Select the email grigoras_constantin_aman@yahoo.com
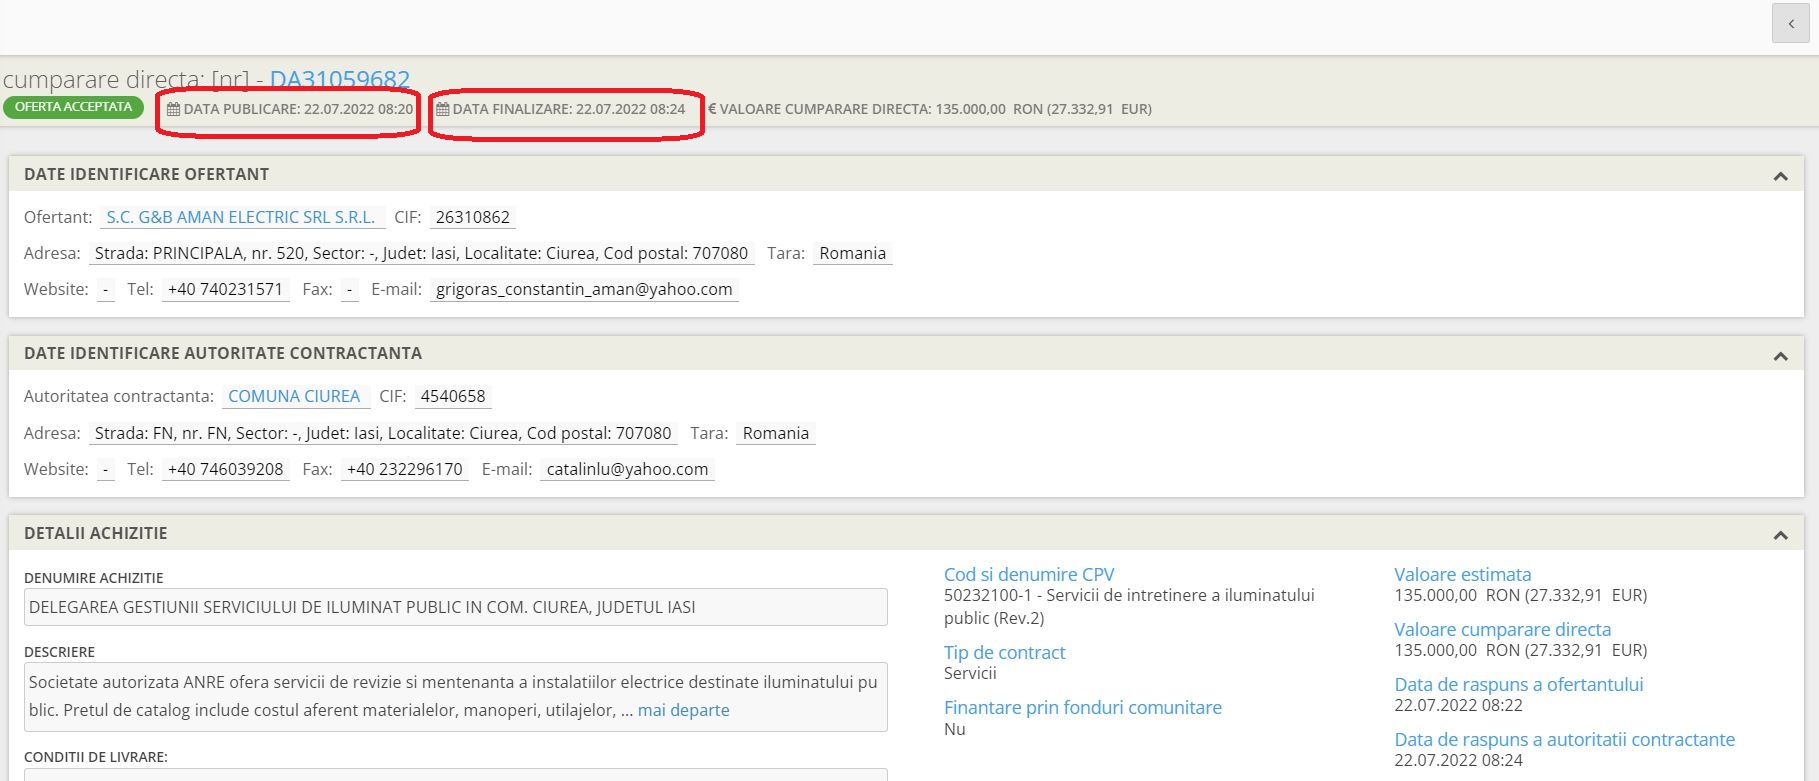This screenshot has width=1819, height=781. (x=584, y=289)
